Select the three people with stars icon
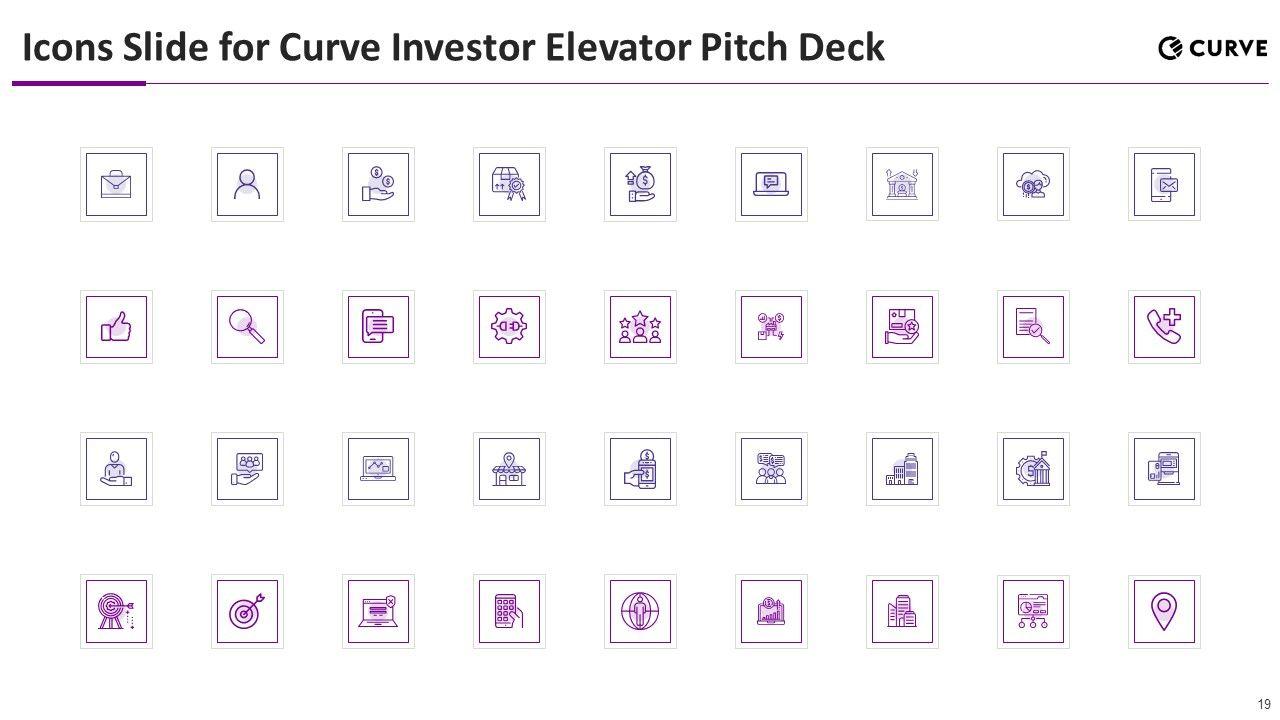 tap(640, 327)
